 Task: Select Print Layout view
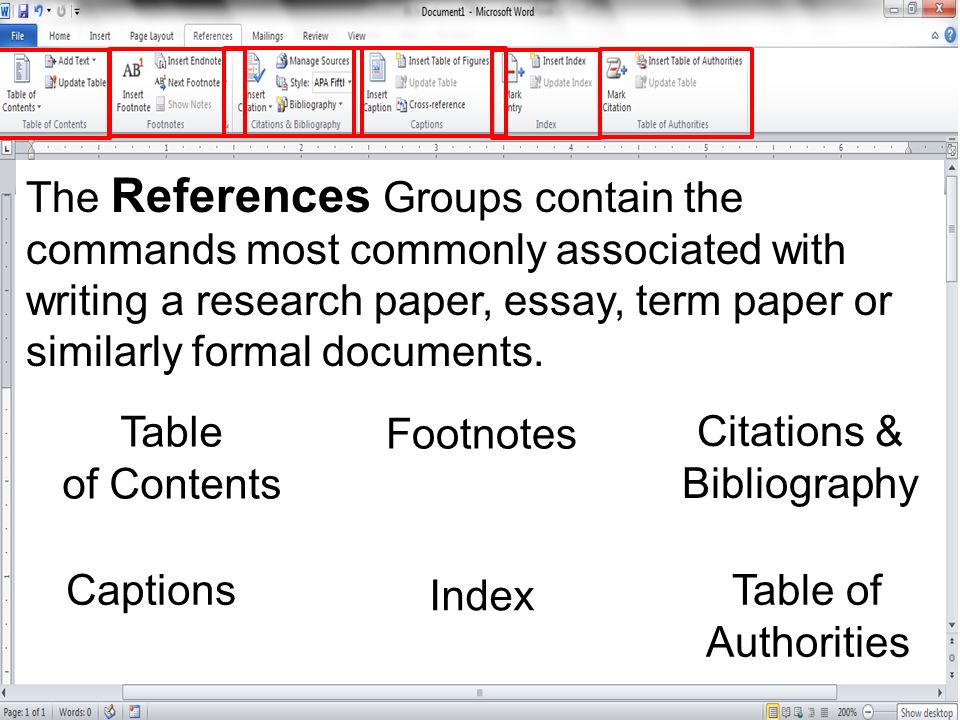773,712
